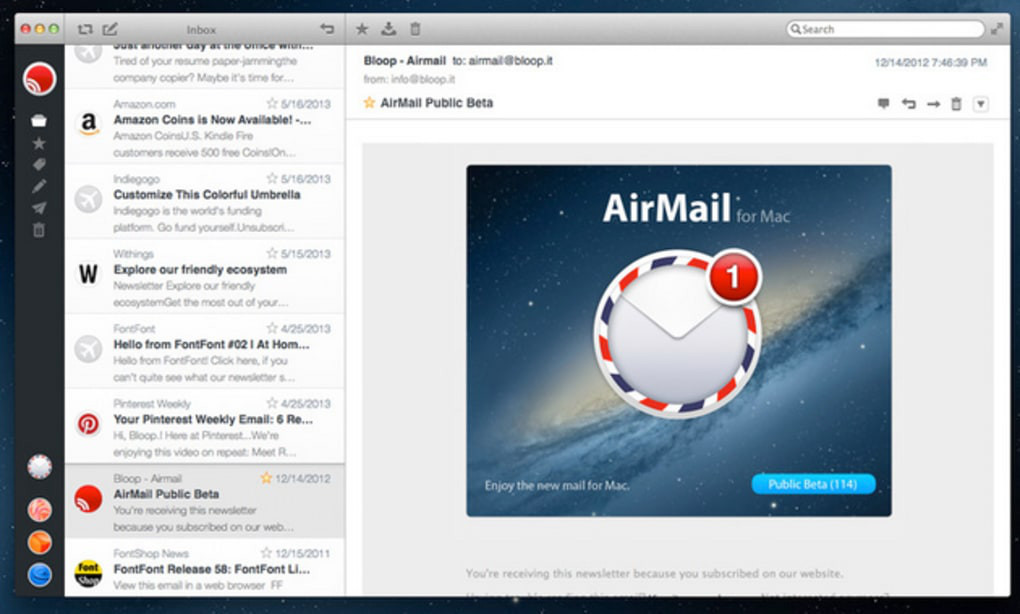Click sender address info@bloop.it
Image resolution: width=1020 pixels, height=614 pixels.
pos(423,79)
